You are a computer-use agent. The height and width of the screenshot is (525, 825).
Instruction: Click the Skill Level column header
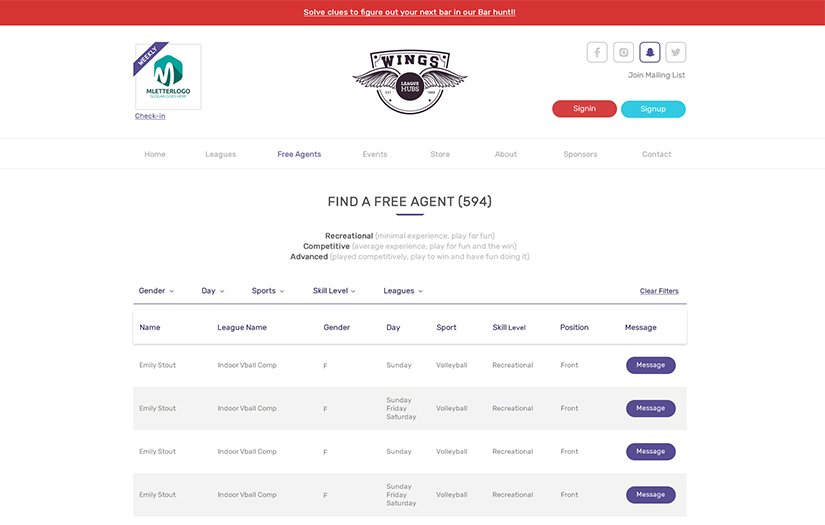pos(509,327)
